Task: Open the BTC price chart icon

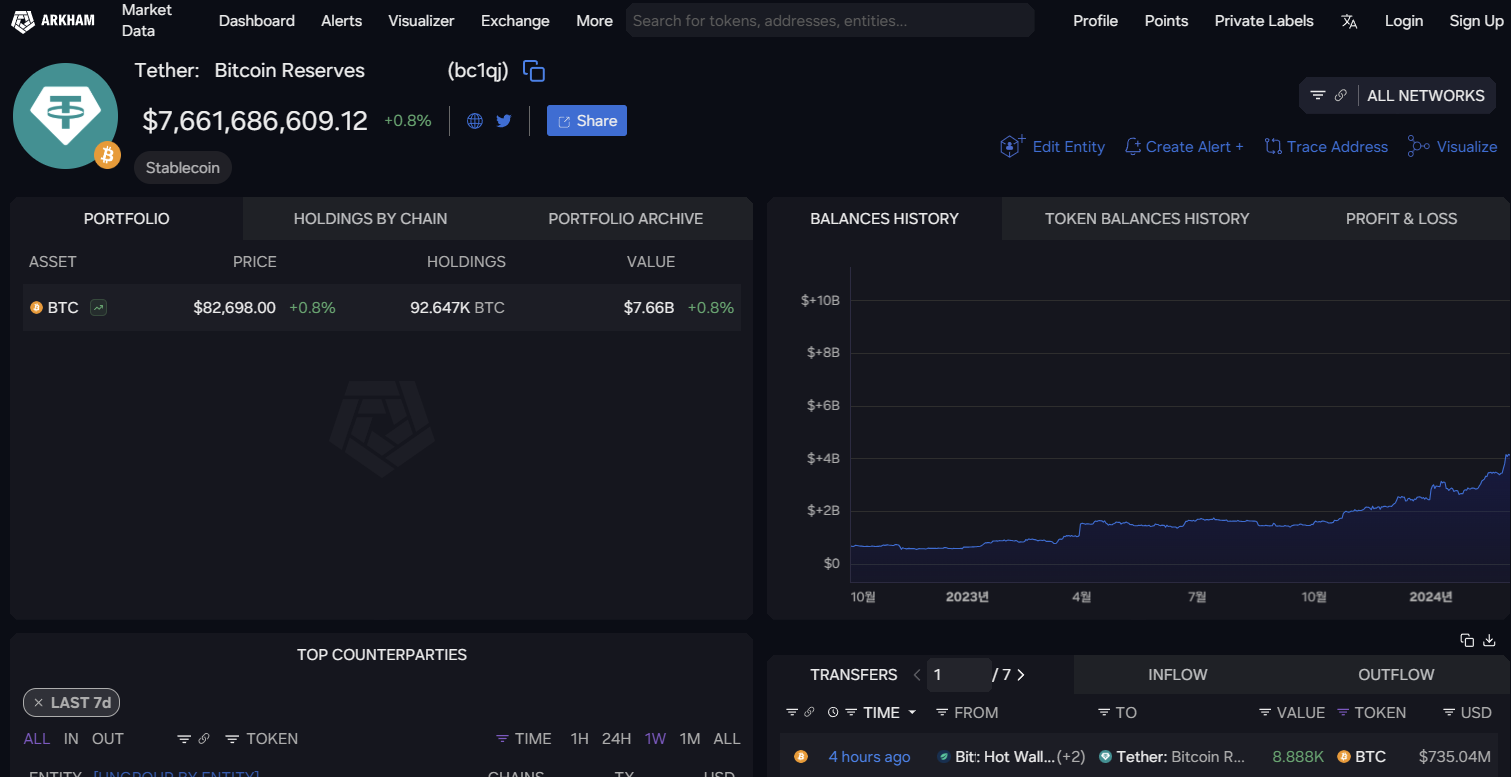Action: click(x=97, y=307)
